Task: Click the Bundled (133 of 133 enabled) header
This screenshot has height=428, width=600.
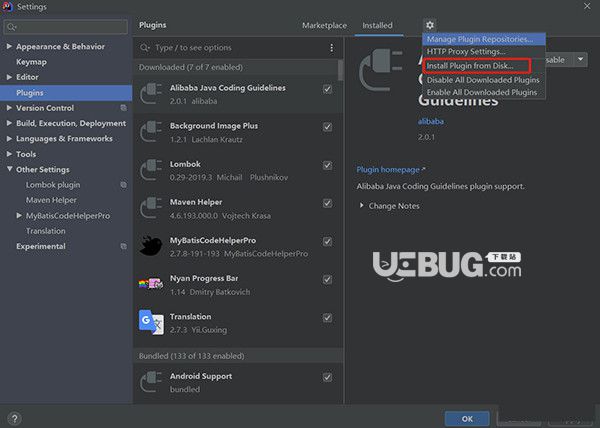Action: point(238,356)
